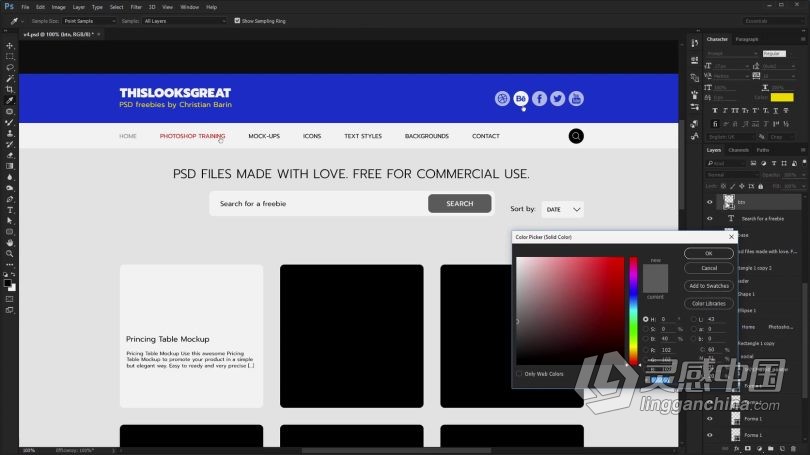Select the Path Selection tool

(9, 221)
